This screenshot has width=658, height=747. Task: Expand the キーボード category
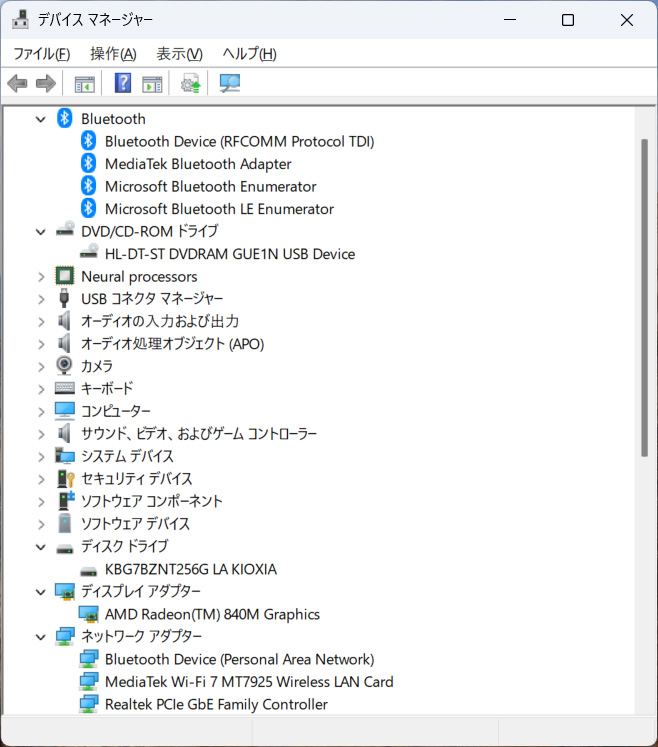pyautogui.click(x=41, y=389)
